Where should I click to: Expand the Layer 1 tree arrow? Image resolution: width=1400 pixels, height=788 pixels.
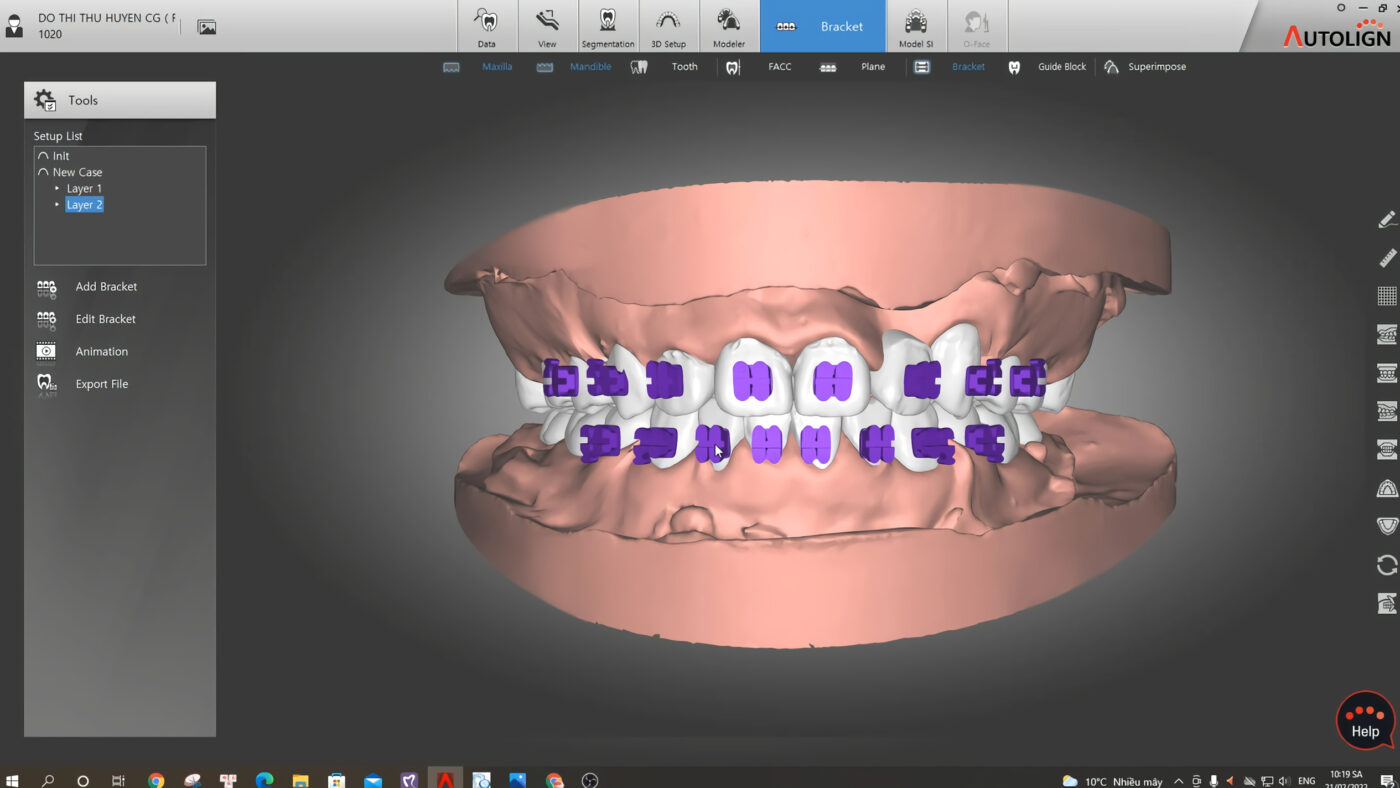point(57,188)
